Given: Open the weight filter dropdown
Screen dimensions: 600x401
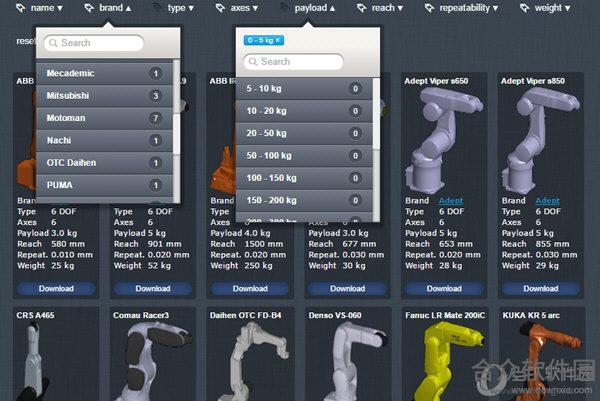Looking at the screenshot, I should tap(552, 8).
